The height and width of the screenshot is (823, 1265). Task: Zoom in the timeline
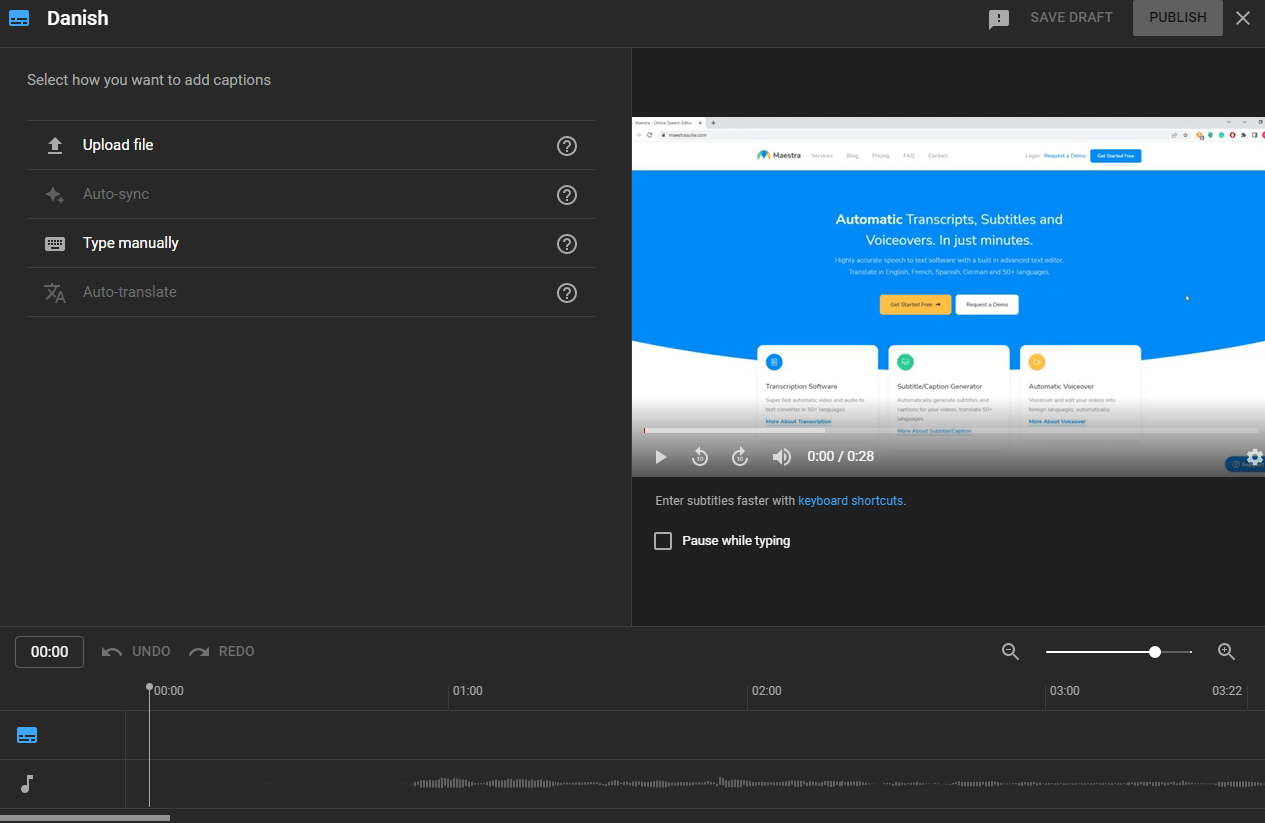(1227, 652)
